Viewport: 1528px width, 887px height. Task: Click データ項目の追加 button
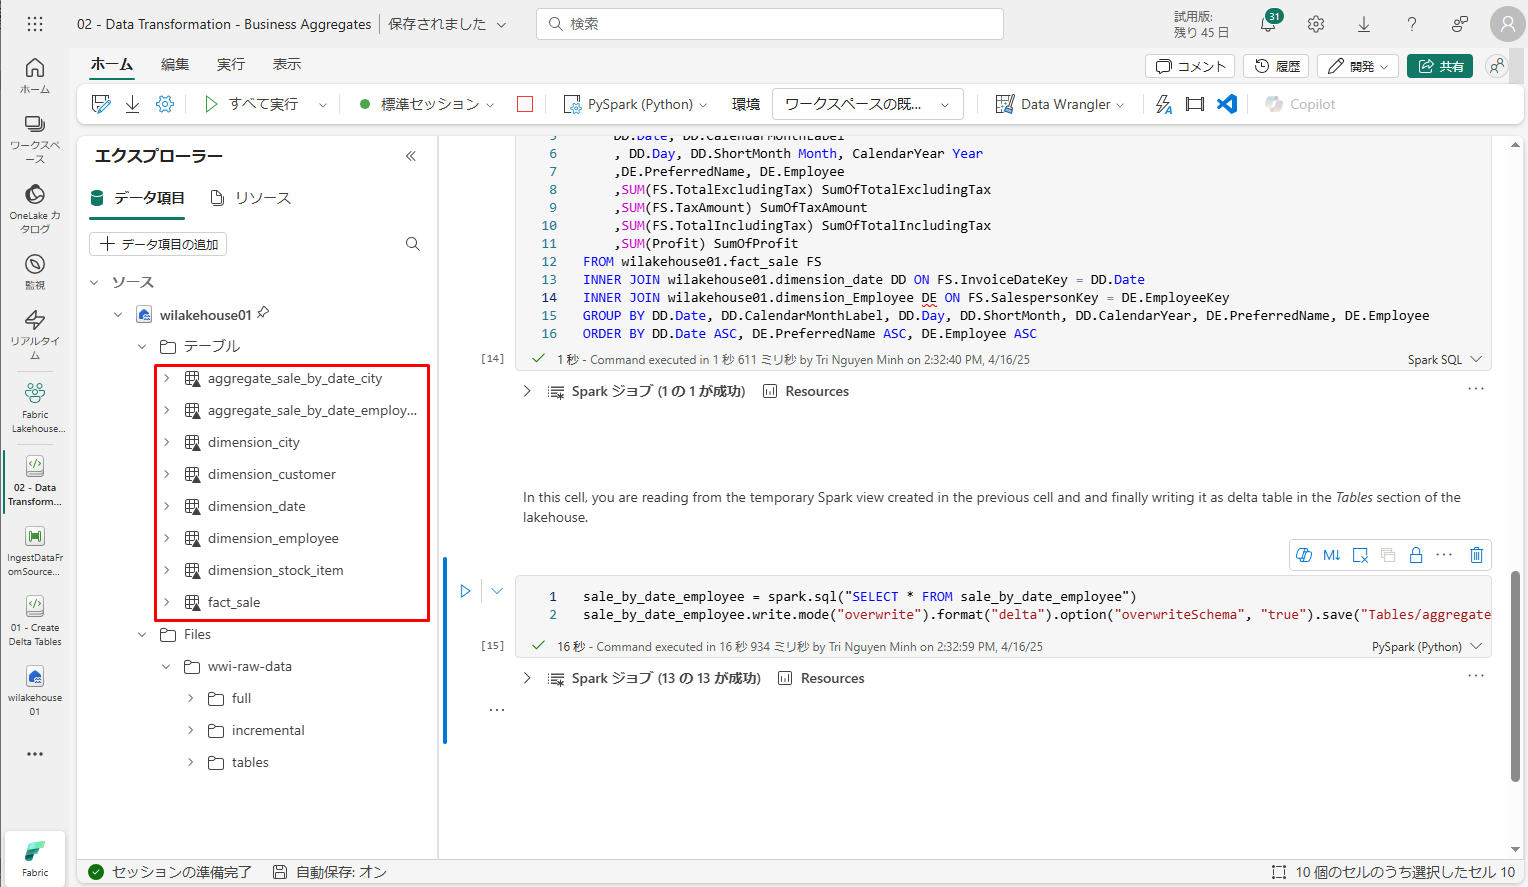coord(159,244)
